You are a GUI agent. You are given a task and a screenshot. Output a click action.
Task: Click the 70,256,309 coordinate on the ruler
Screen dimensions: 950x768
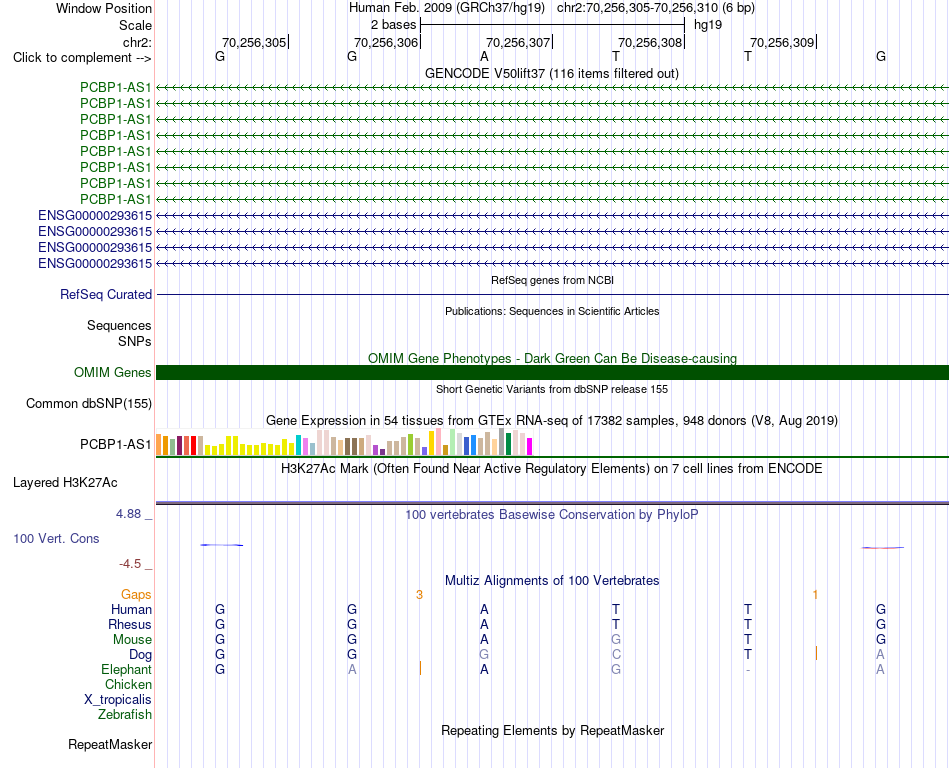pos(782,42)
